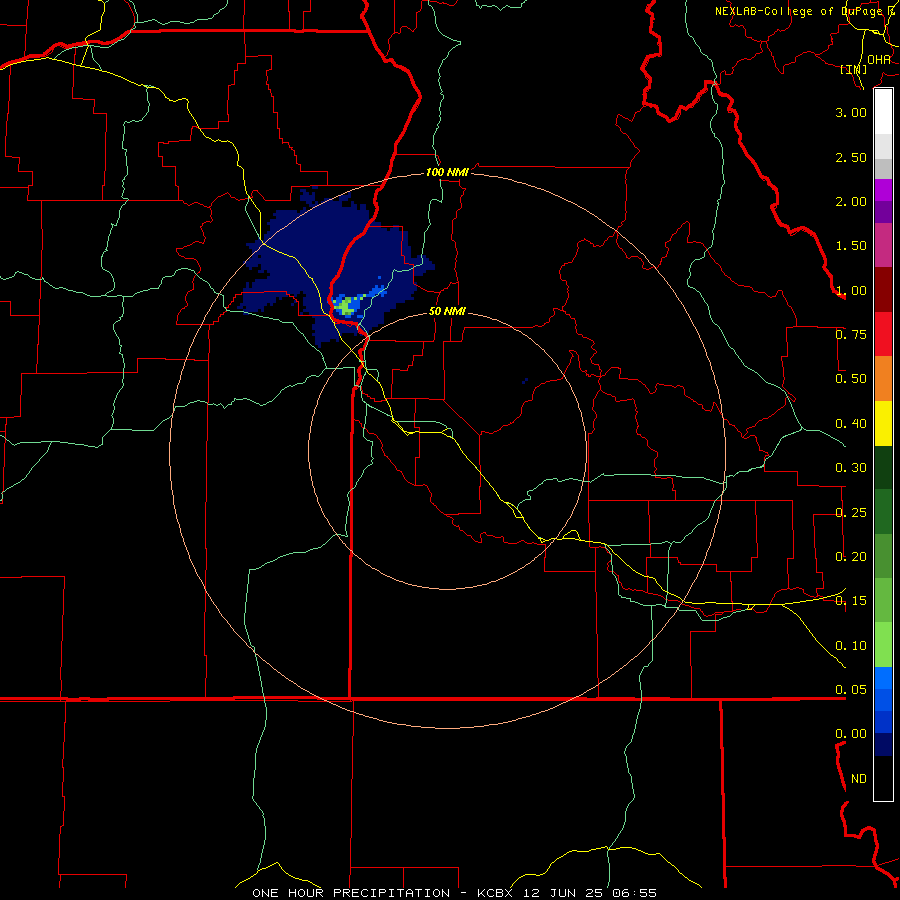The image size is (900, 900).
Task: Click the light blue legend swatch
Action: (883, 678)
